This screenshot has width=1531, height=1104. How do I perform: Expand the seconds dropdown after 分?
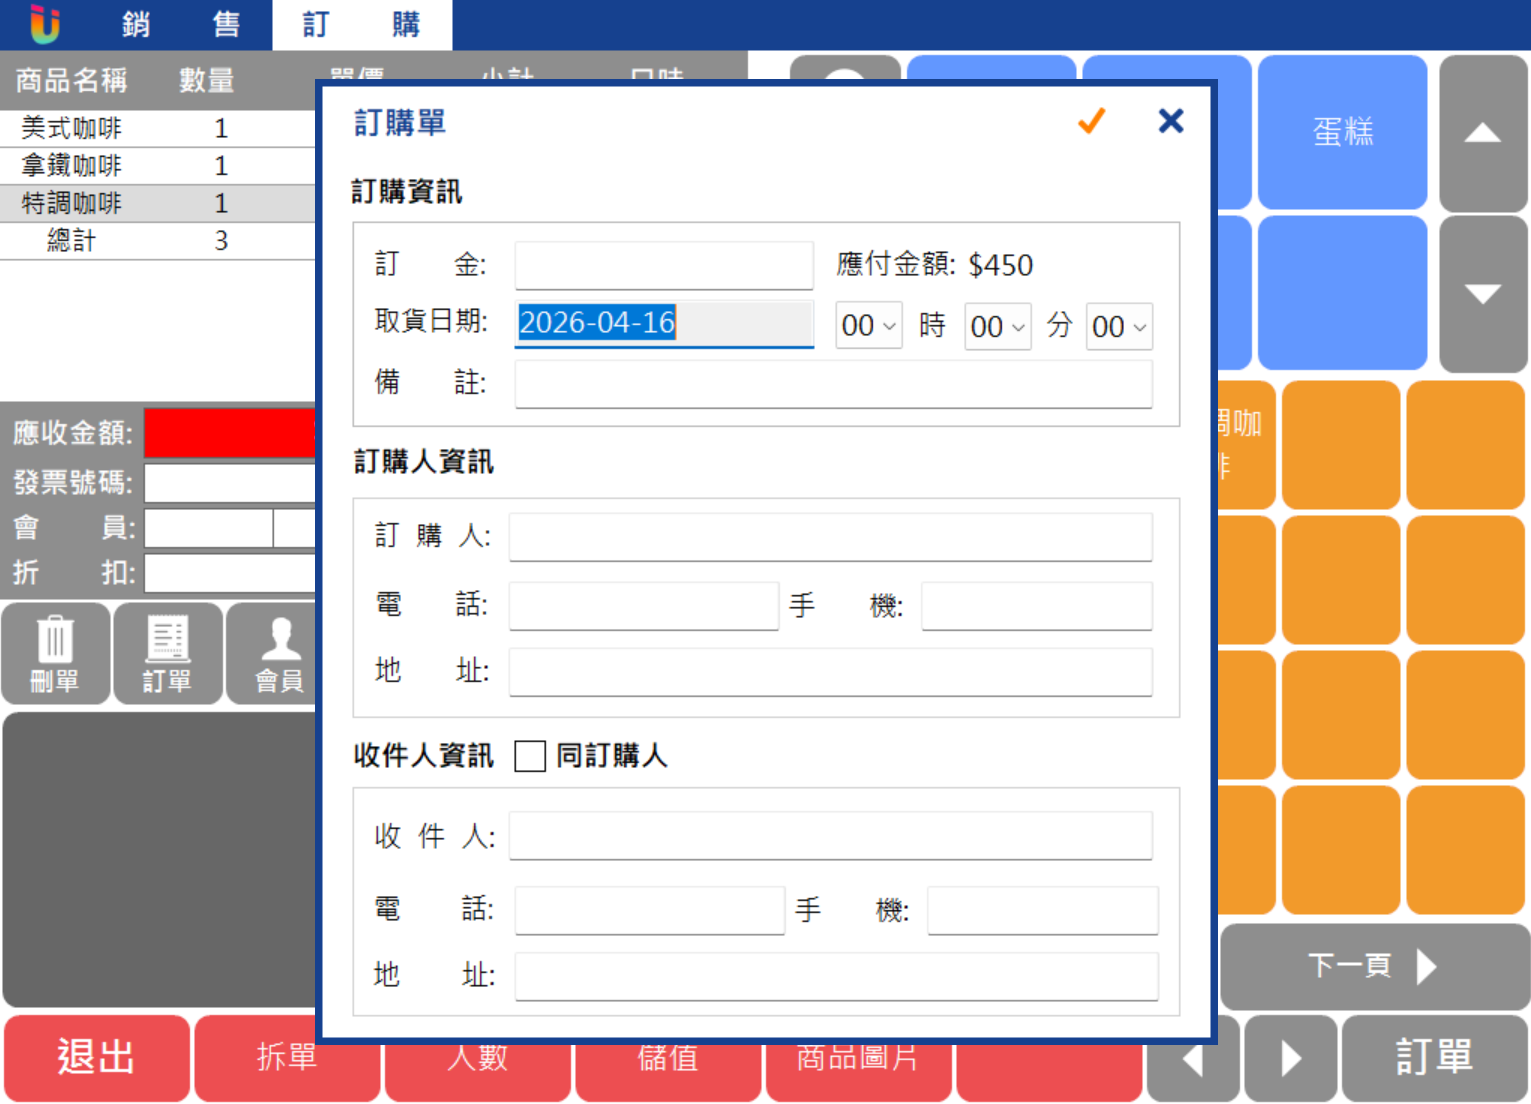coord(1119,326)
